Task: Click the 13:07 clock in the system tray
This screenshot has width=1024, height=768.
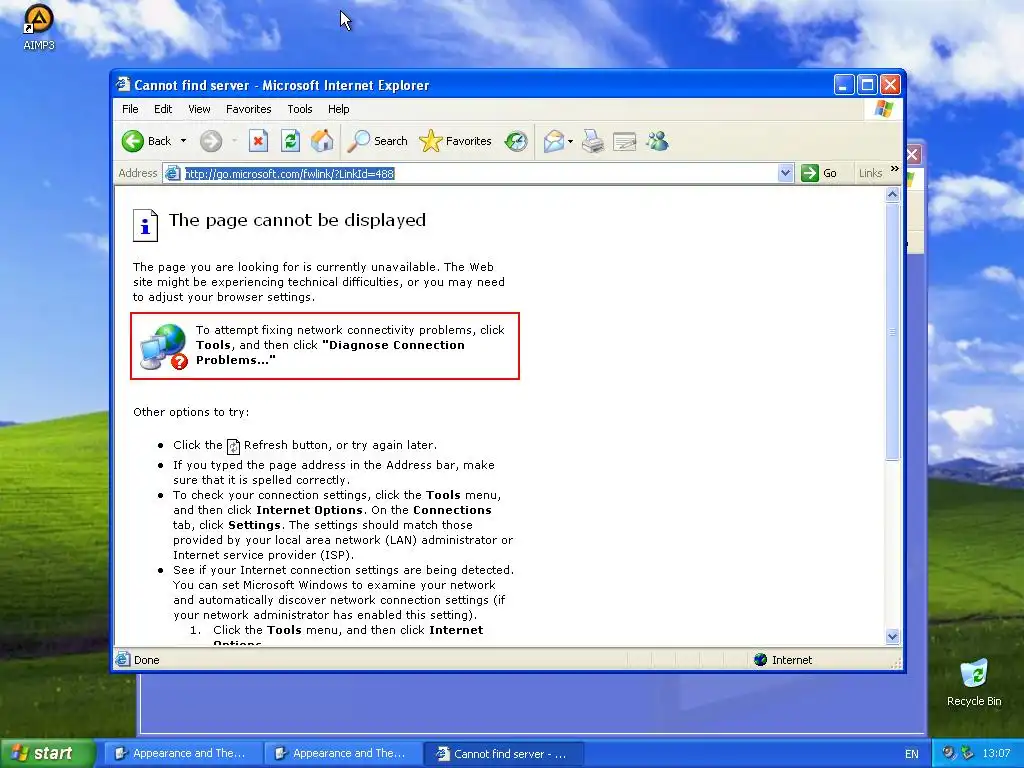Action: point(996,754)
